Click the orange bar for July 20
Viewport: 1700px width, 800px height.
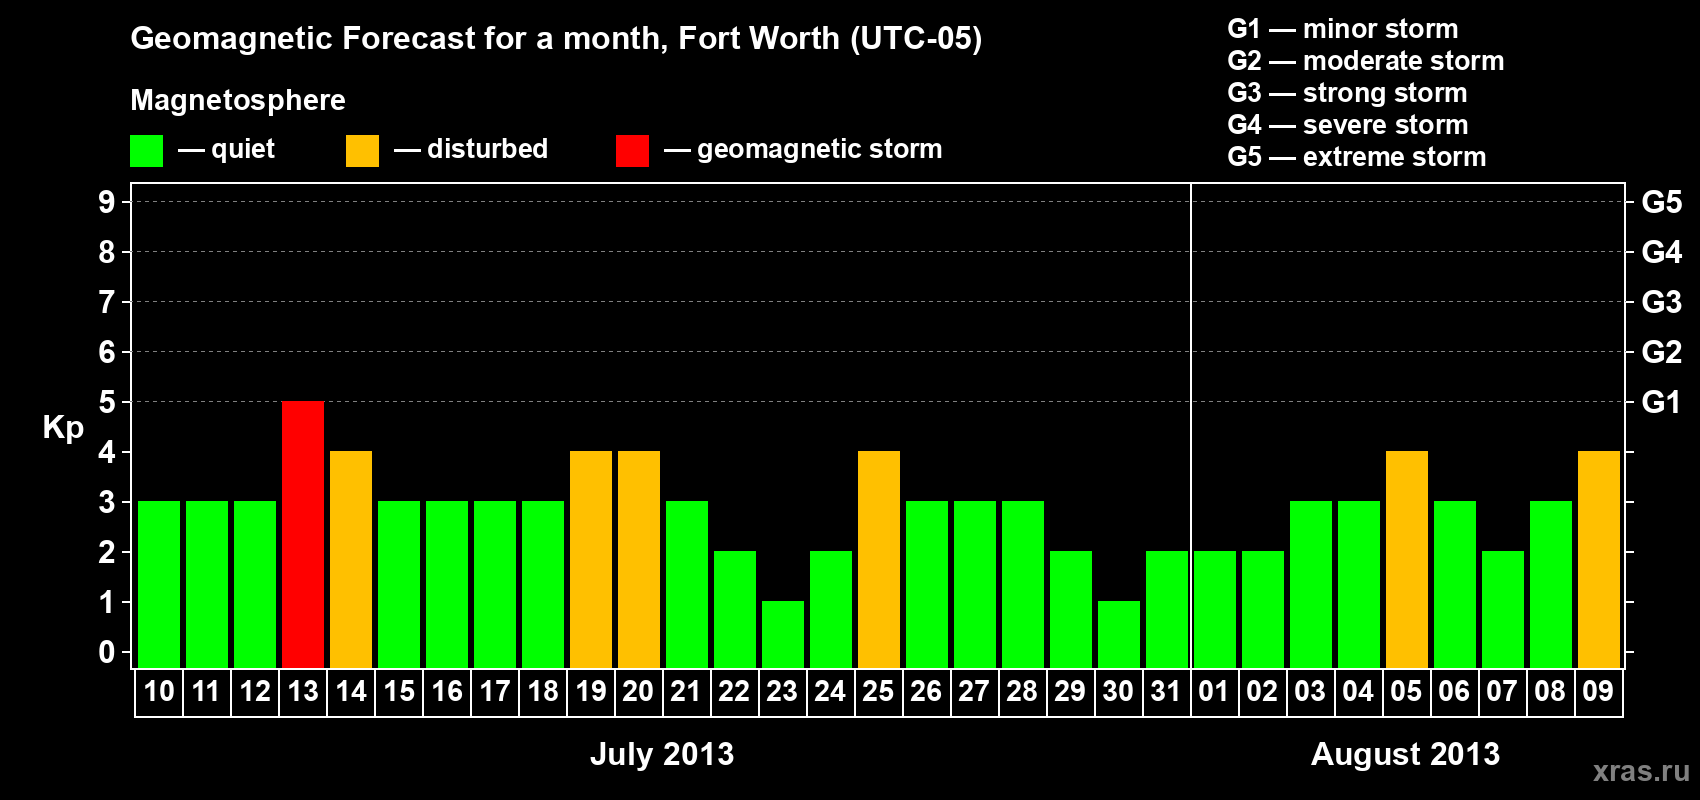639,559
